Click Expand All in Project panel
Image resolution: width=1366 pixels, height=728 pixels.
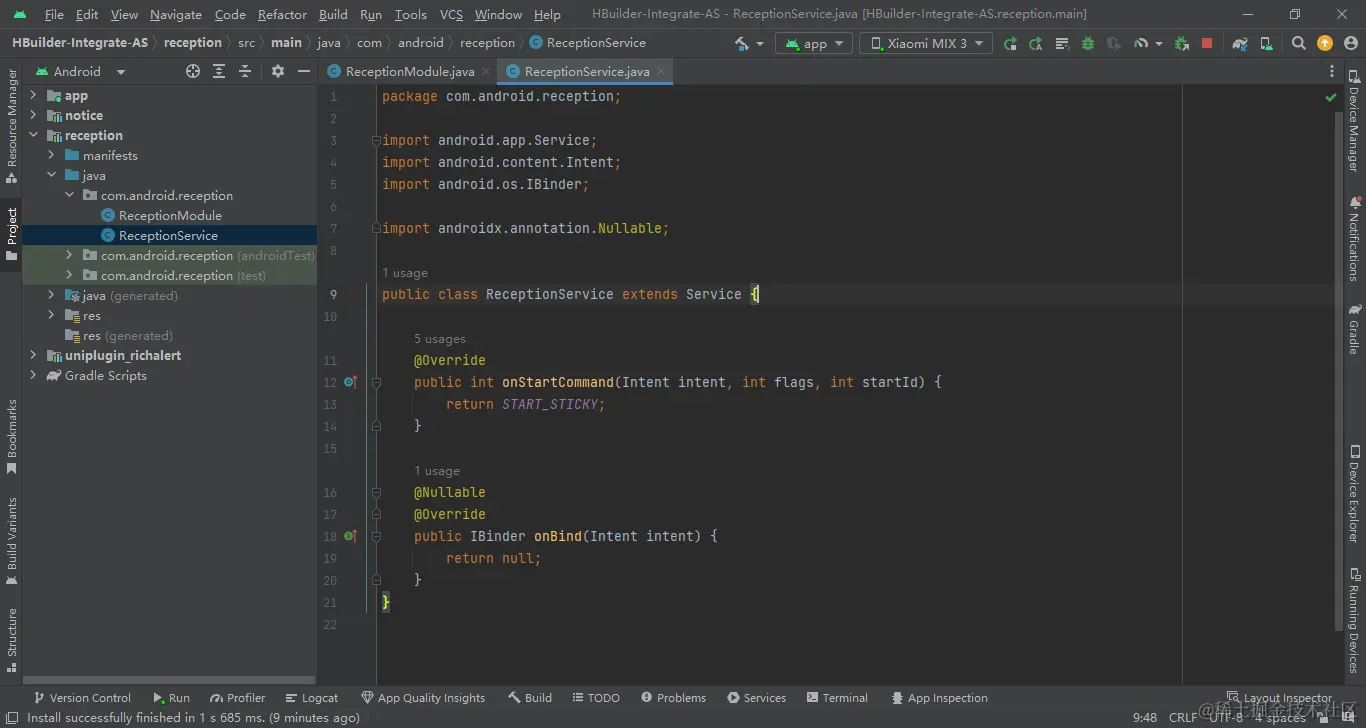(219, 71)
